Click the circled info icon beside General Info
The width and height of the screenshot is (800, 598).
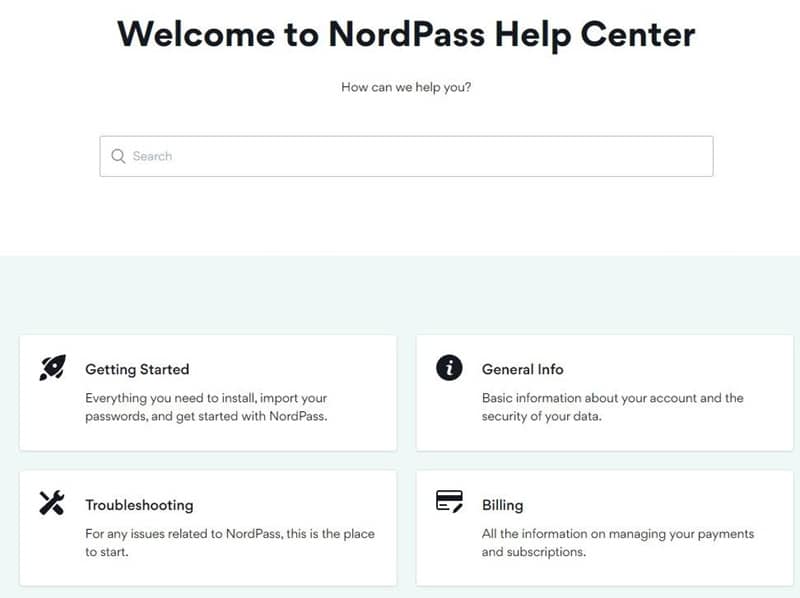(449, 367)
